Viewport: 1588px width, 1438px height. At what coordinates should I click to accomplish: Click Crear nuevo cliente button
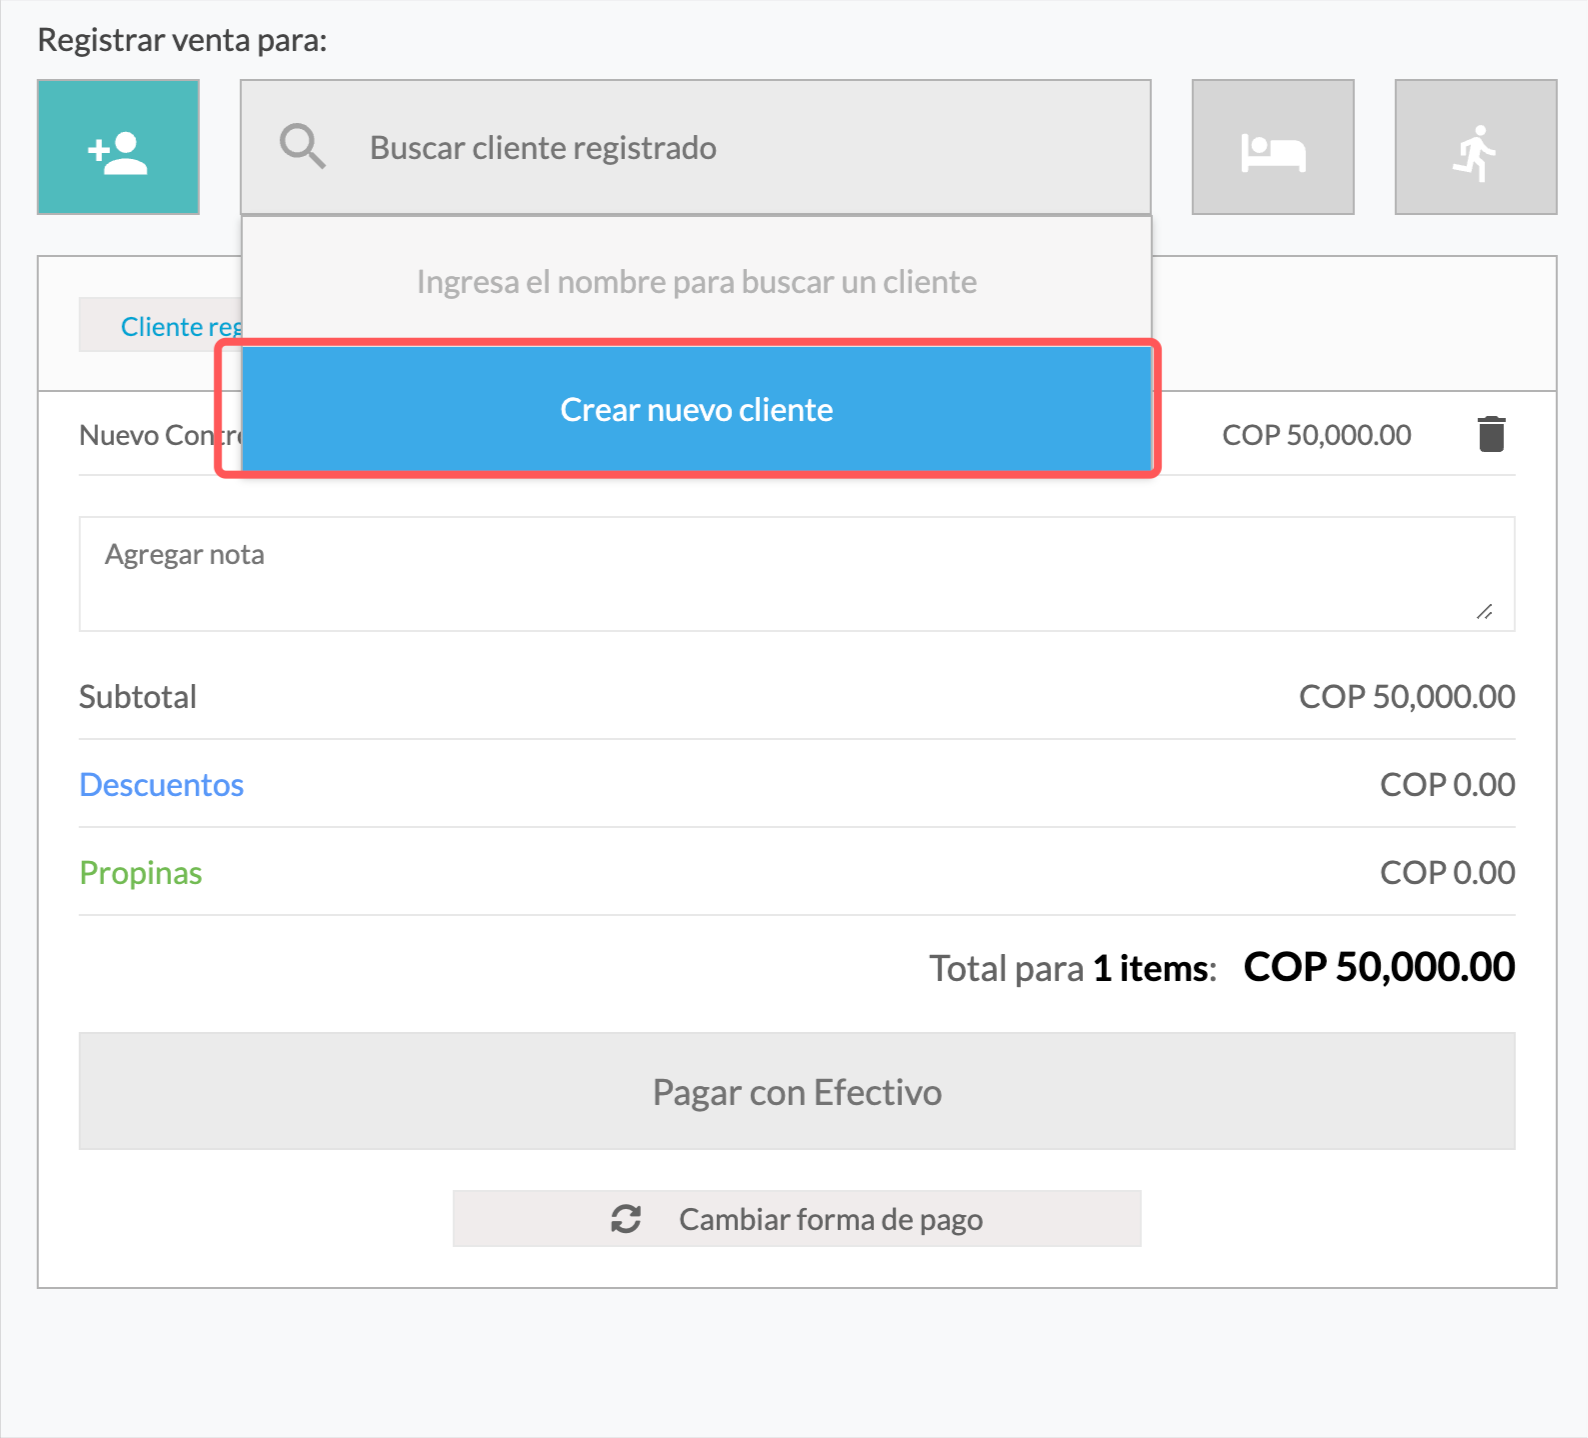(697, 409)
